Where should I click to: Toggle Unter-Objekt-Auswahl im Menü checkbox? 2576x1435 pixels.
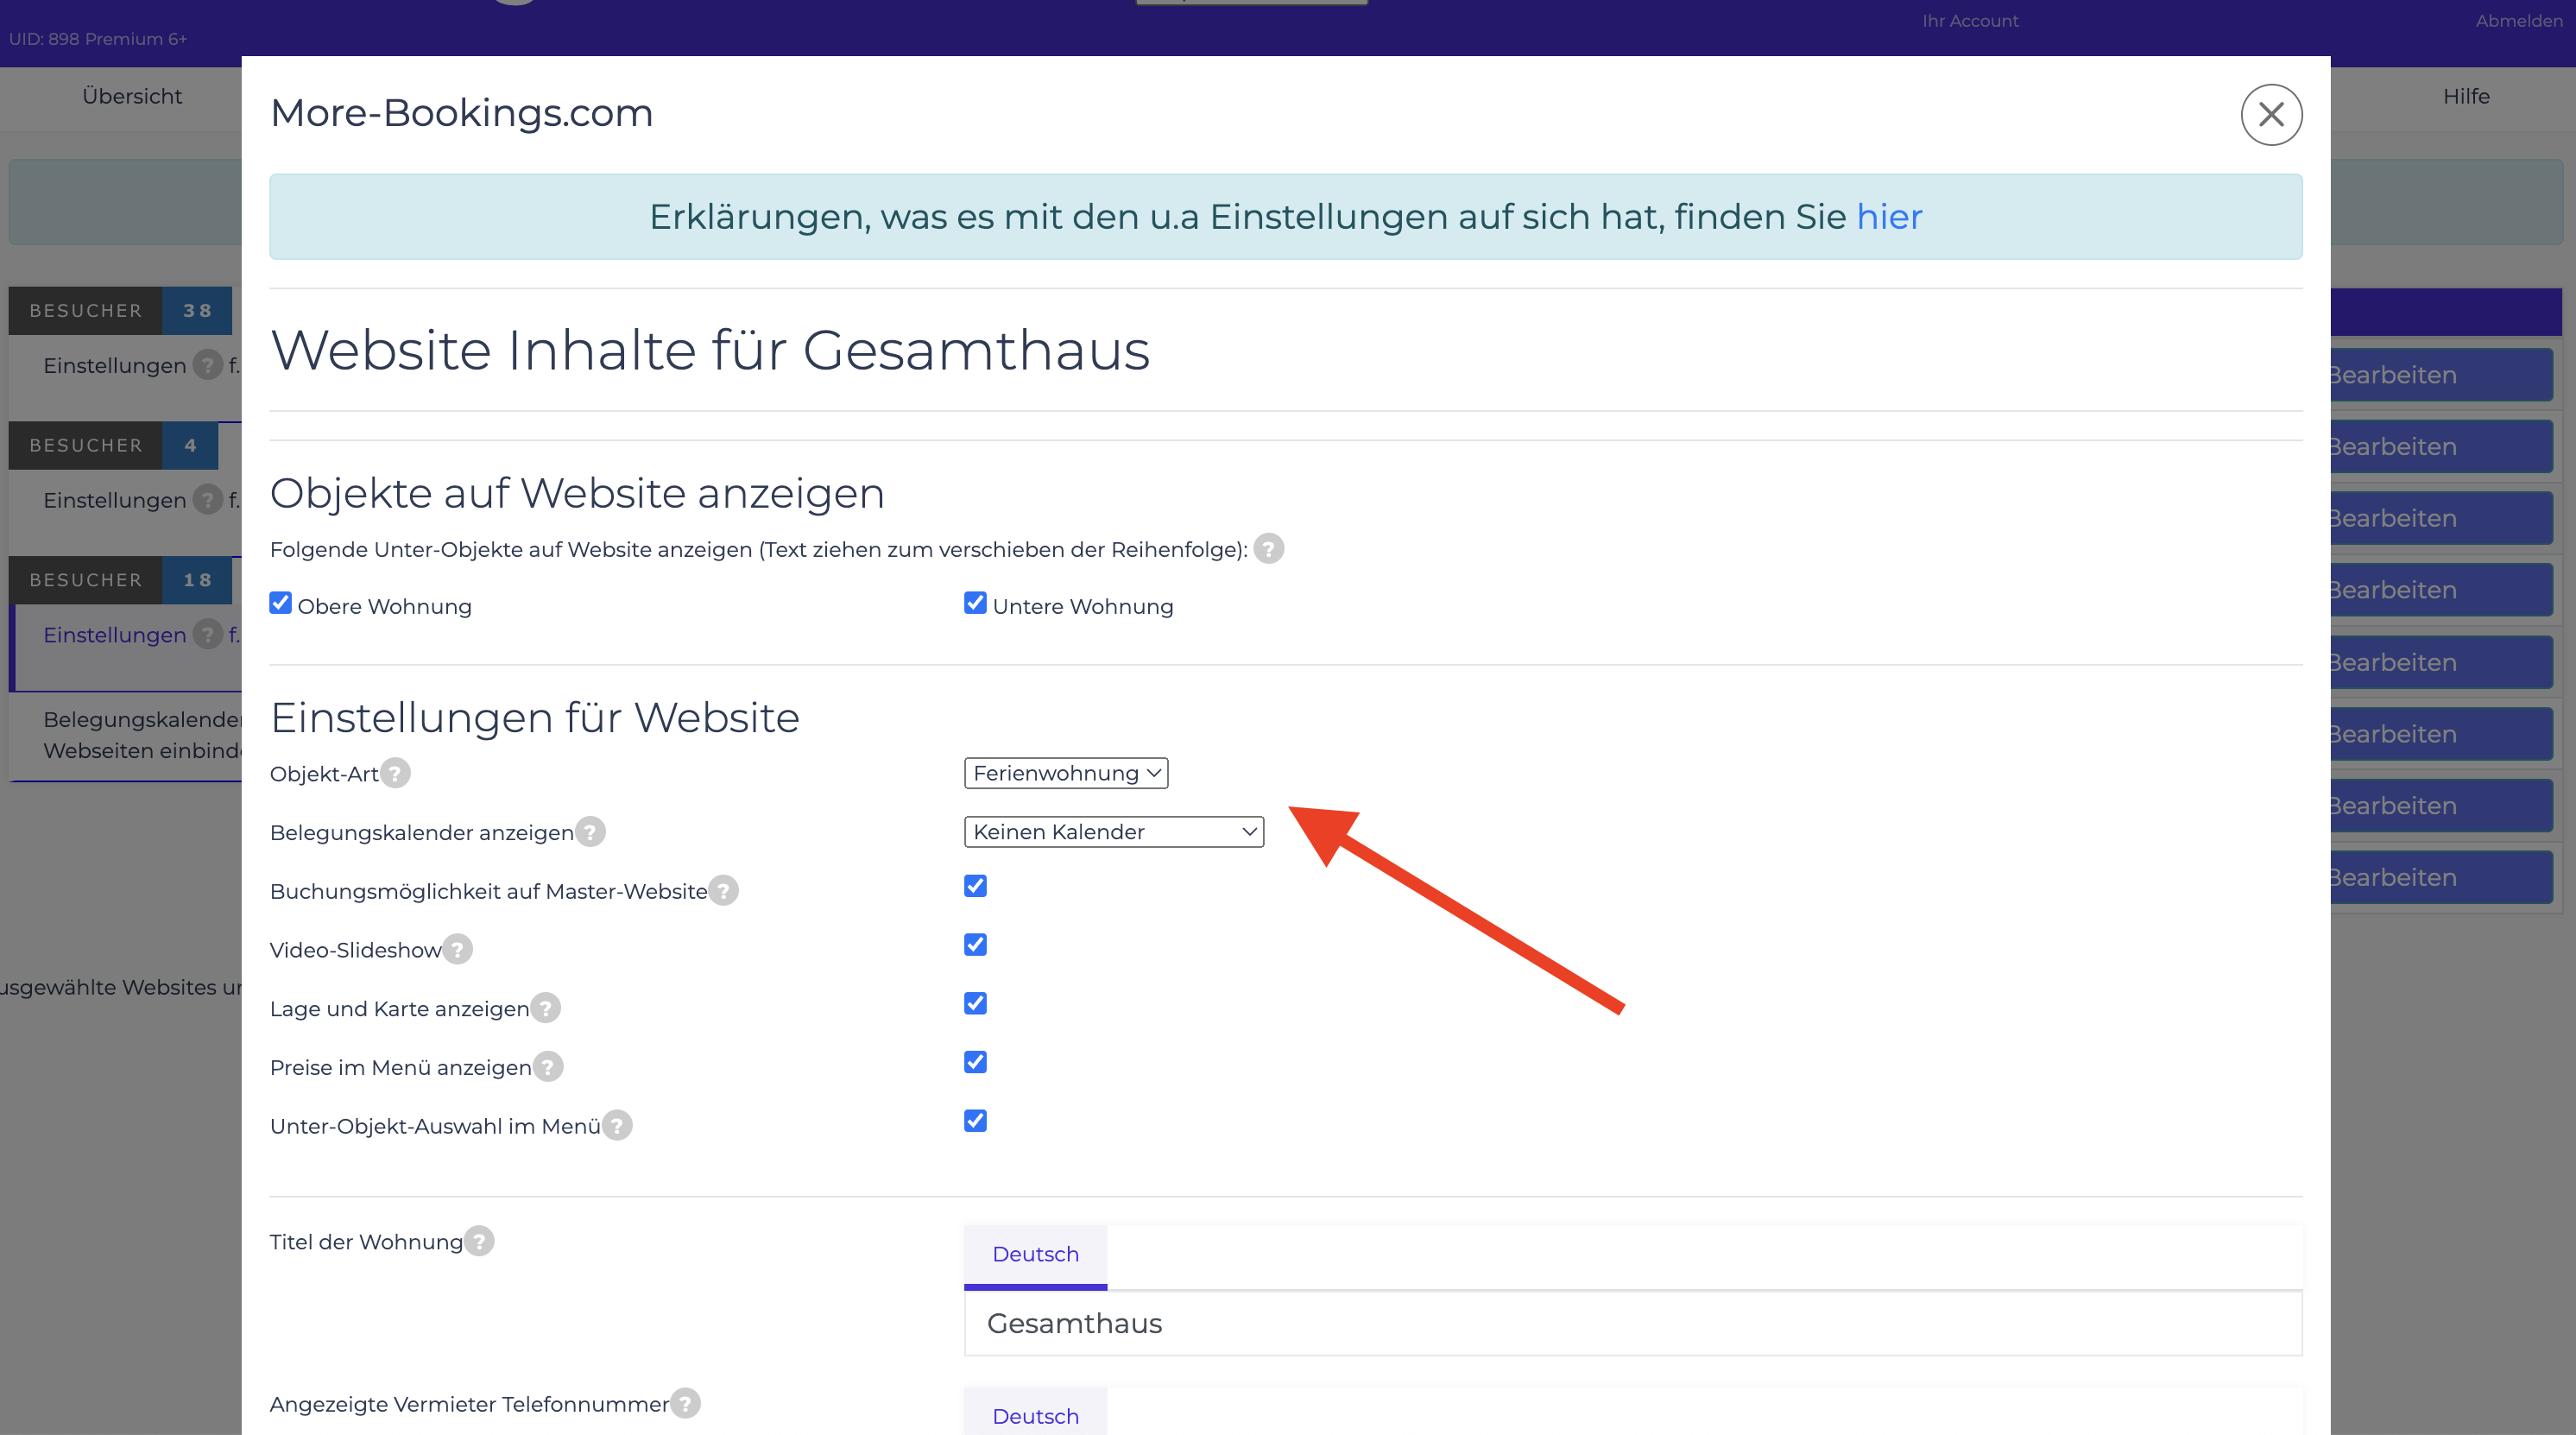975,1121
